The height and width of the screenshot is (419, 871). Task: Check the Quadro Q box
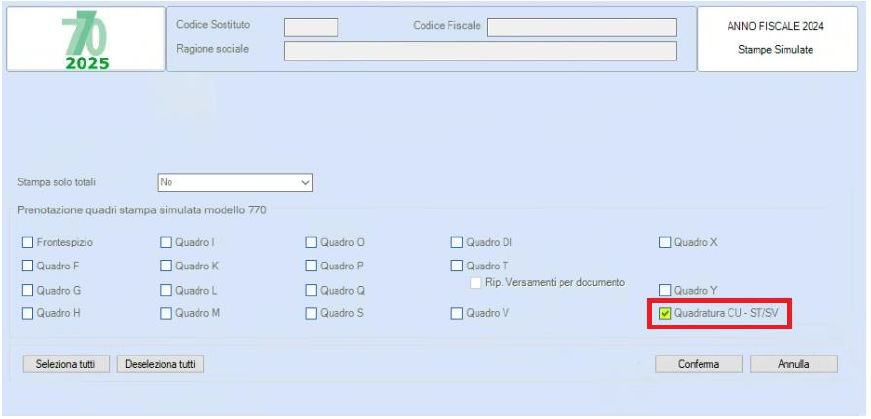311,290
